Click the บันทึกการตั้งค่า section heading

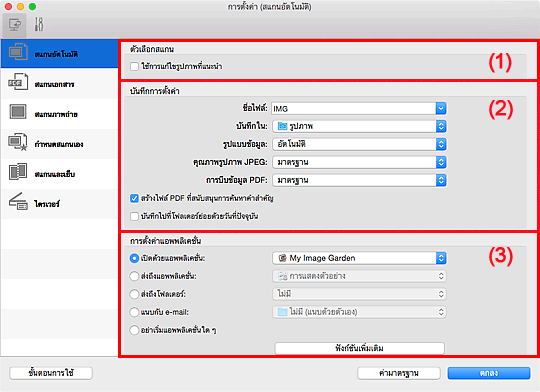coord(155,91)
